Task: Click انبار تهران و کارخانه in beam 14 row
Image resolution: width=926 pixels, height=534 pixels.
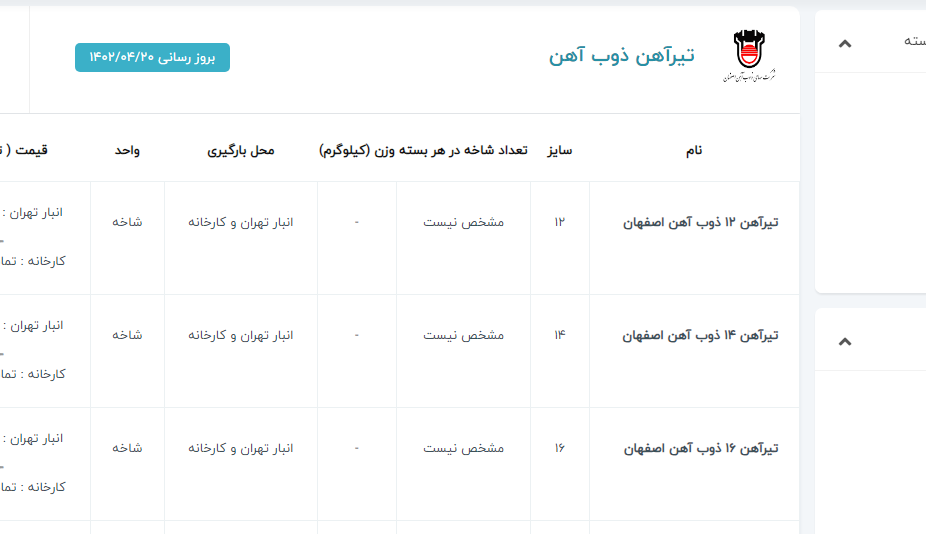Action: pyautogui.click(x=240, y=335)
